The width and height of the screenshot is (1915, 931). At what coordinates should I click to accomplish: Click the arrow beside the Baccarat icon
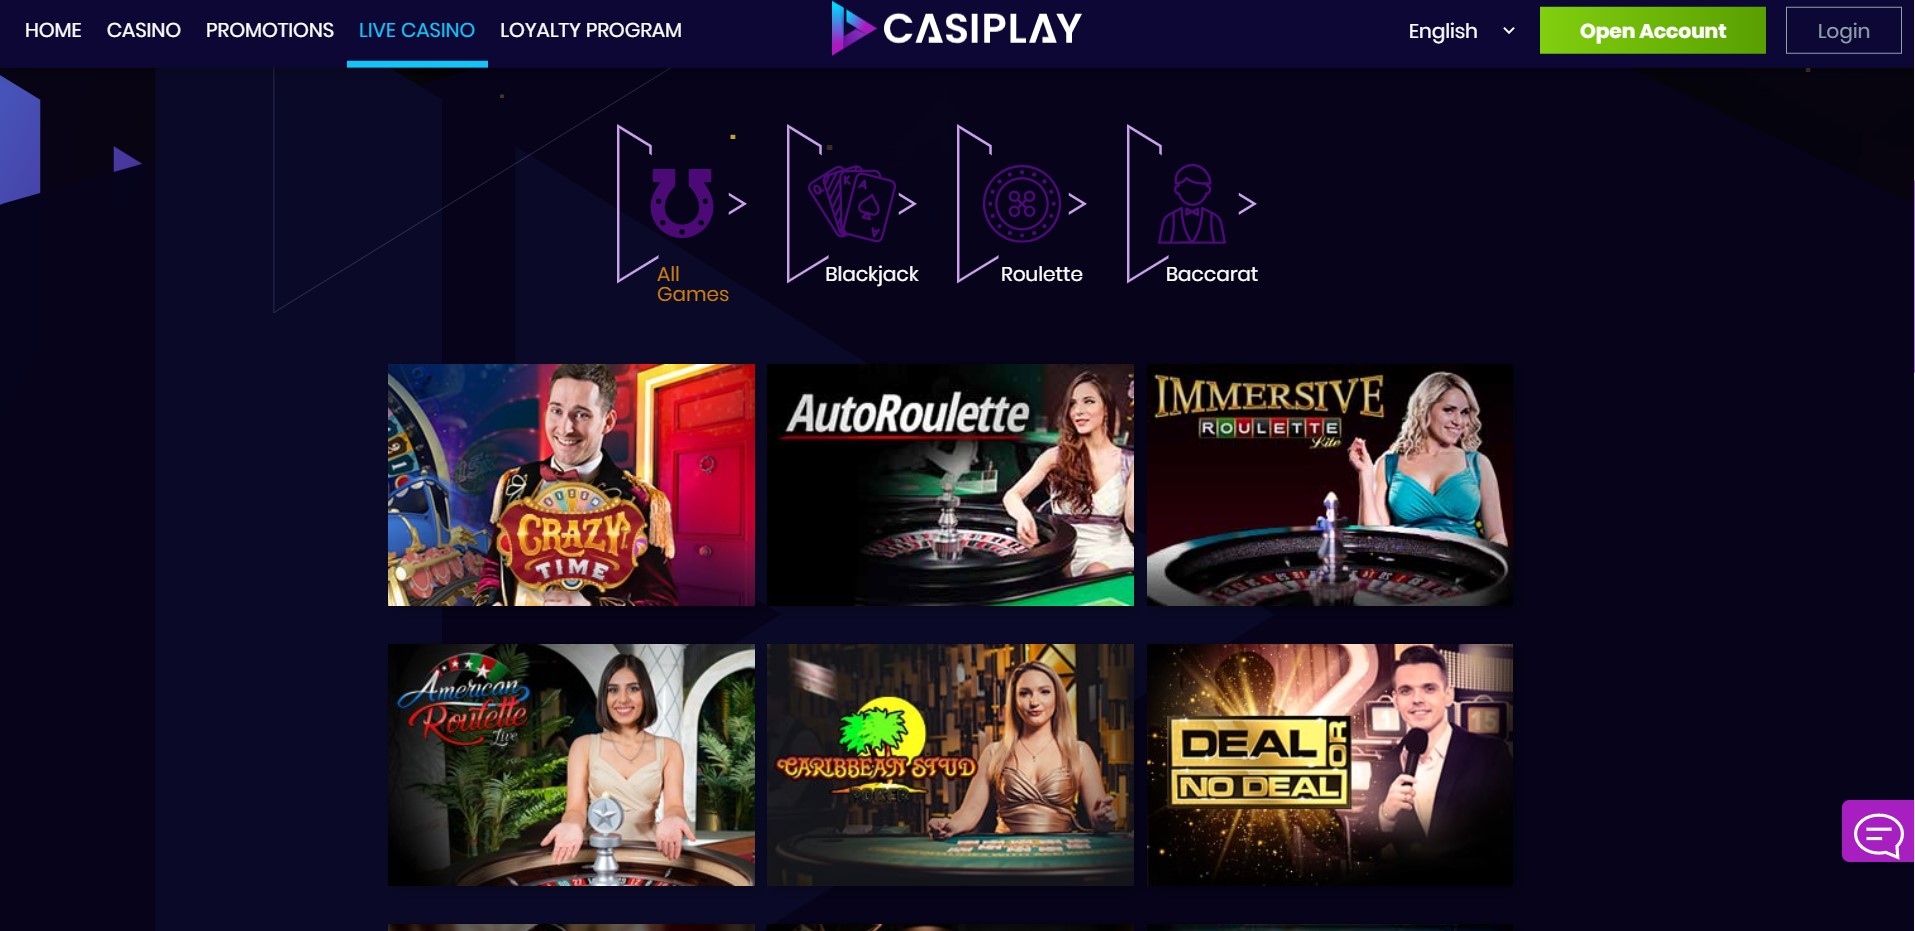point(1246,204)
